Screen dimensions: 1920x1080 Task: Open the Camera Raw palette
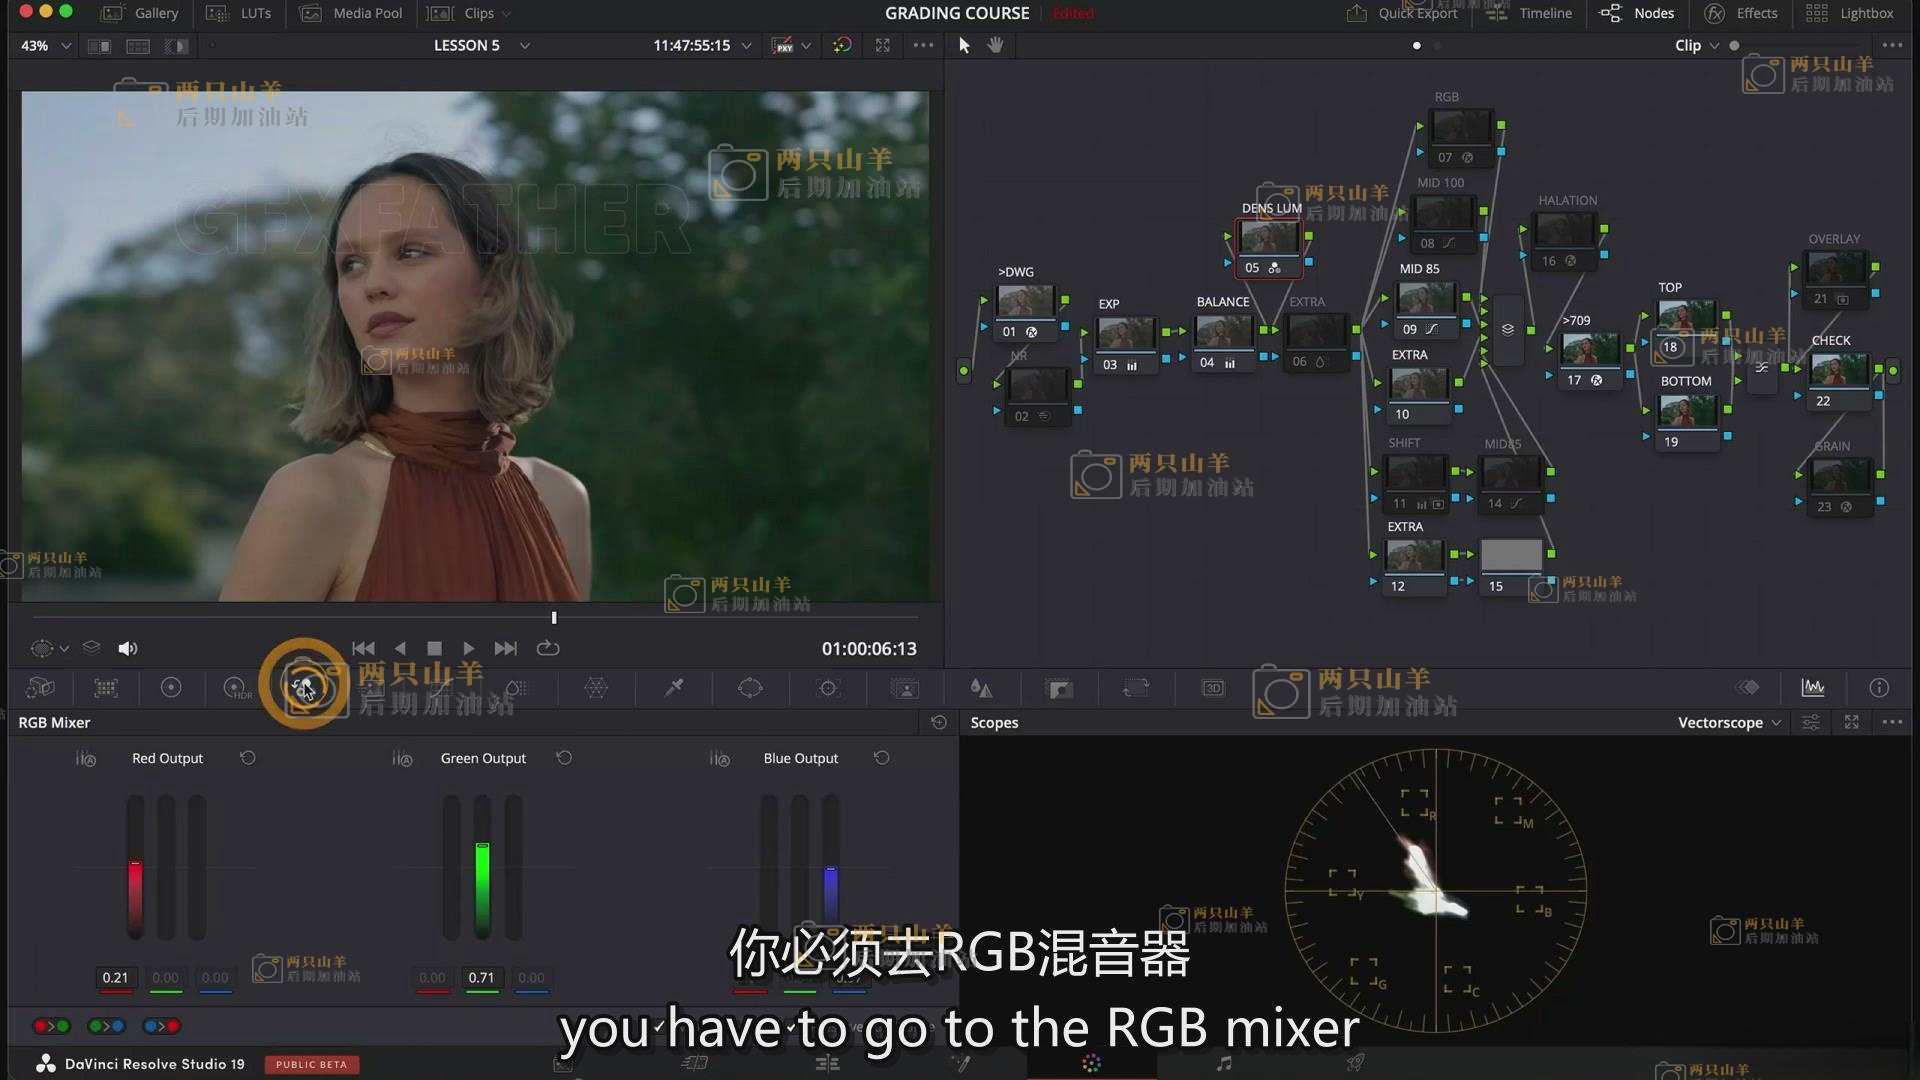point(40,687)
